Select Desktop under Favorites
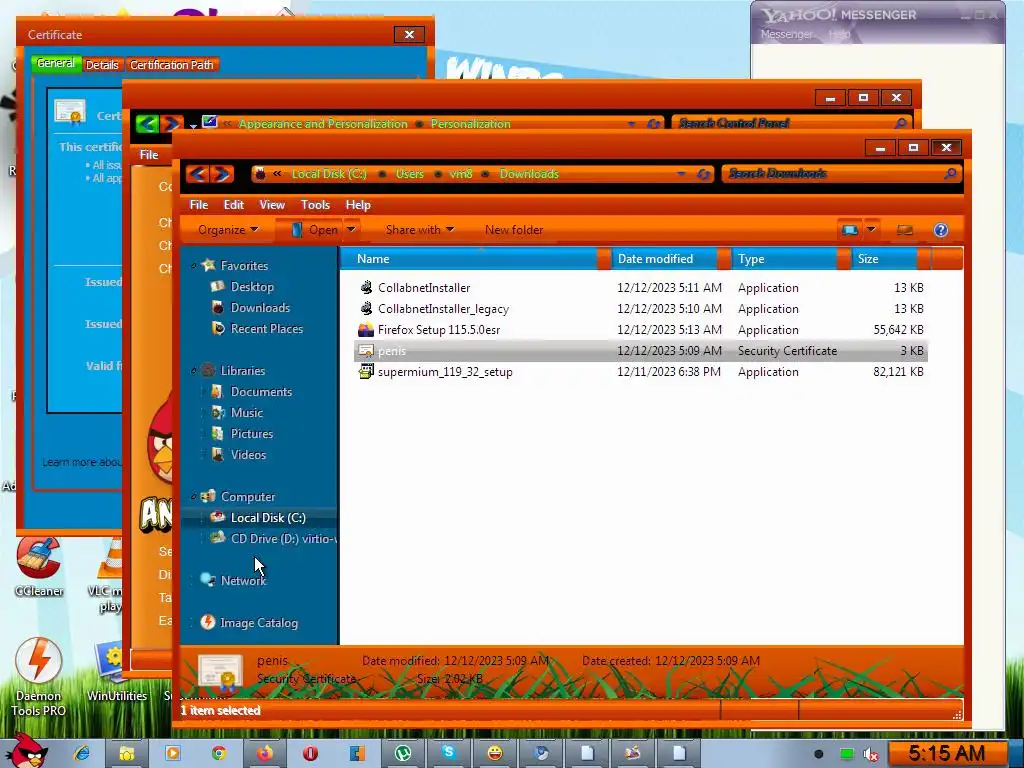 click(252, 287)
